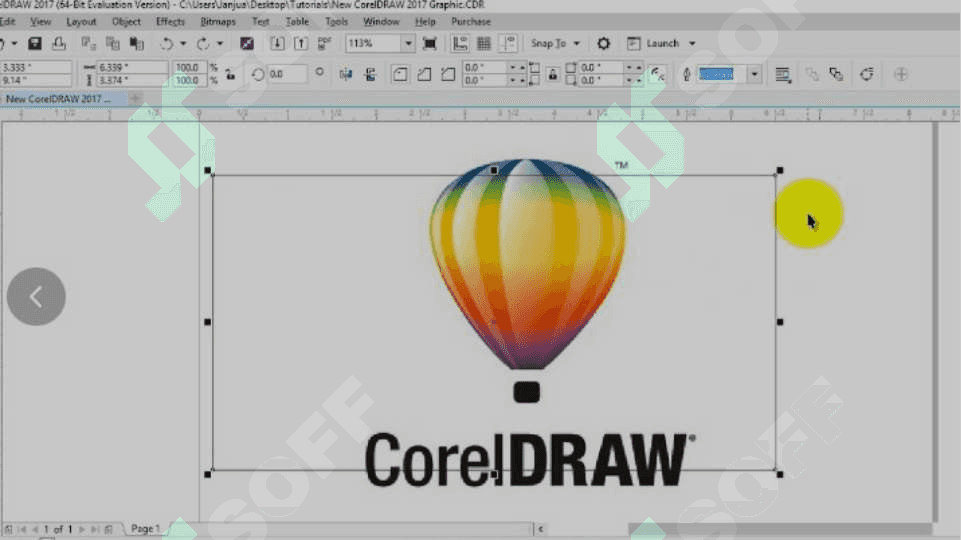Click the Publish to PDF icon

click(324, 44)
